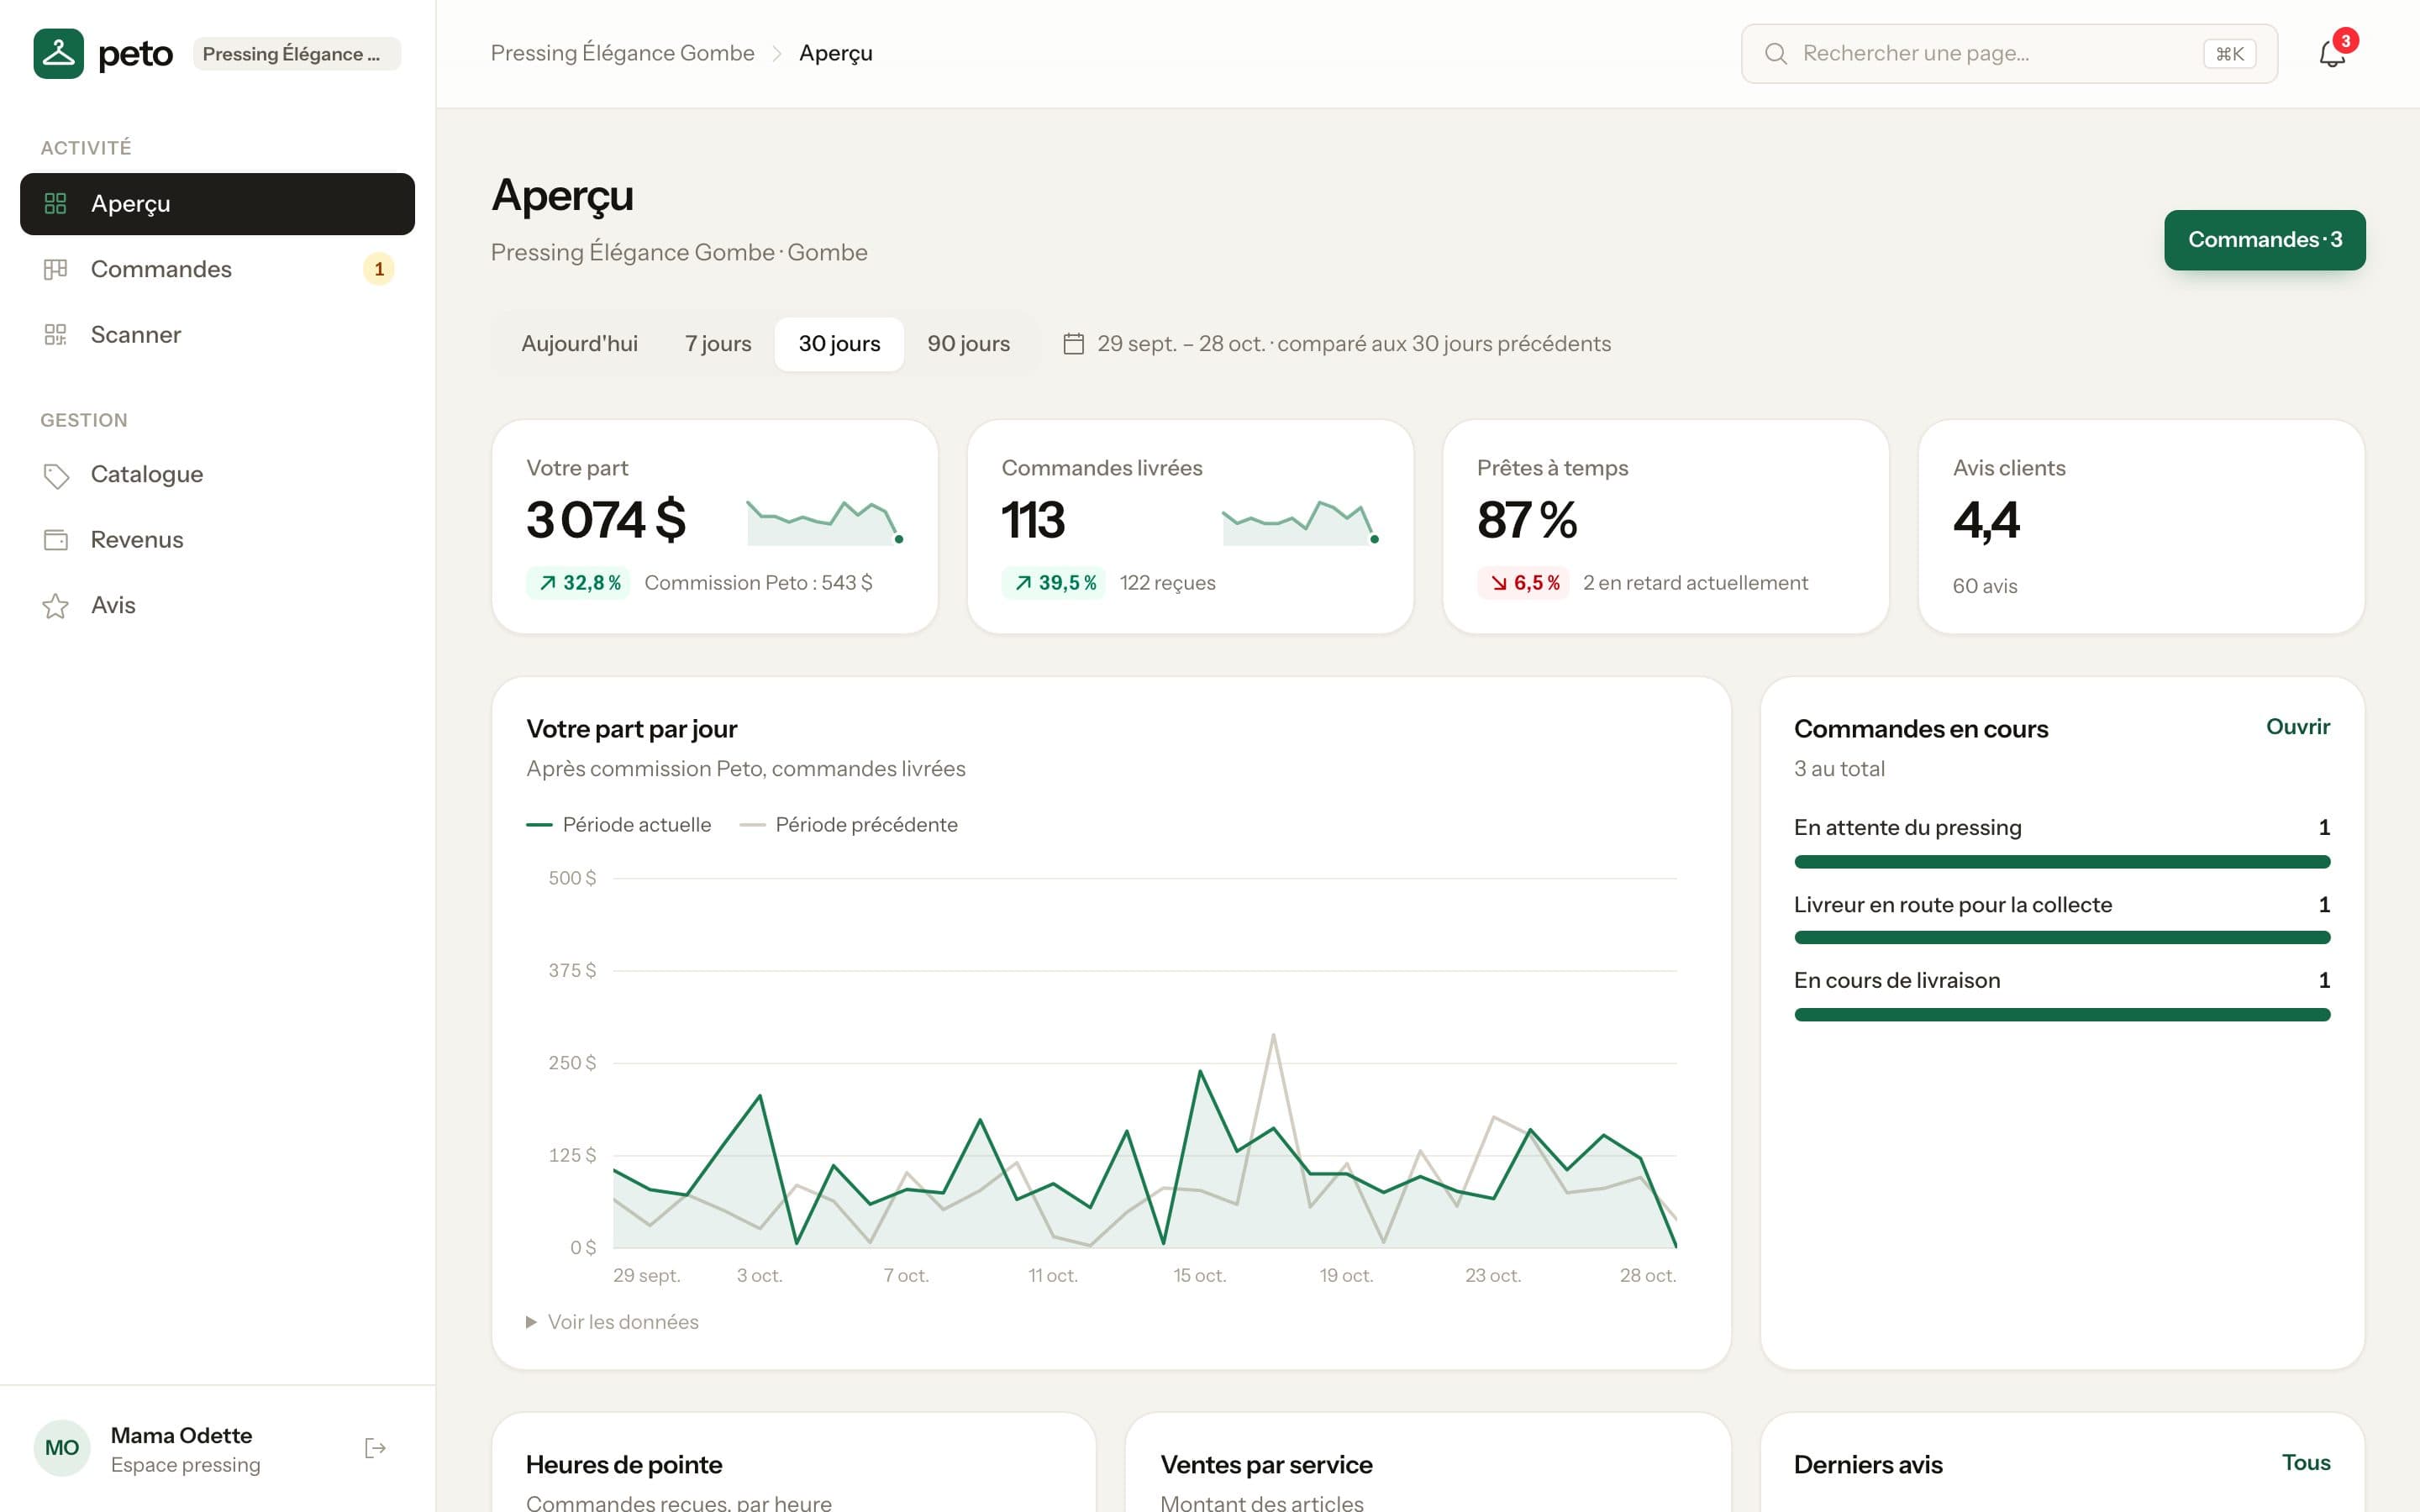
Task: Expand Voir les données disclosure
Action: (x=612, y=1322)
